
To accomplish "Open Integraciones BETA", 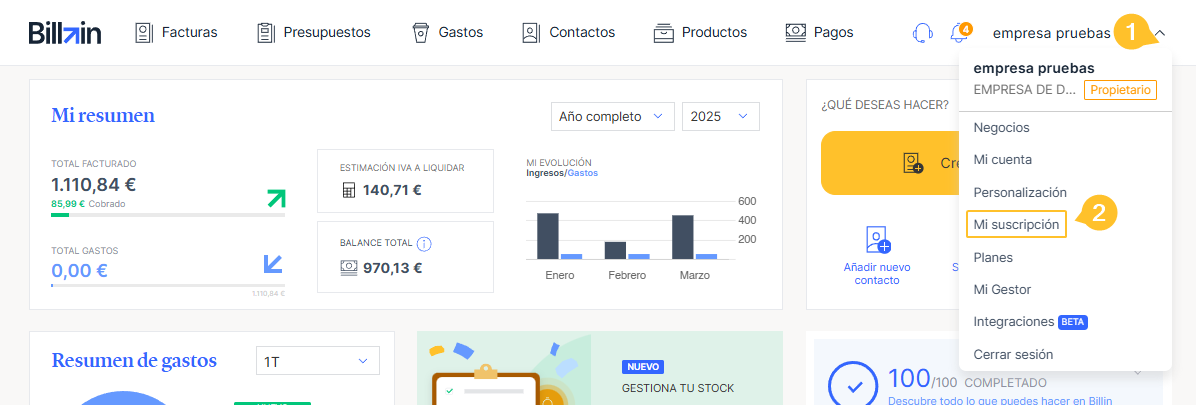I will (x=1030, y=322).
